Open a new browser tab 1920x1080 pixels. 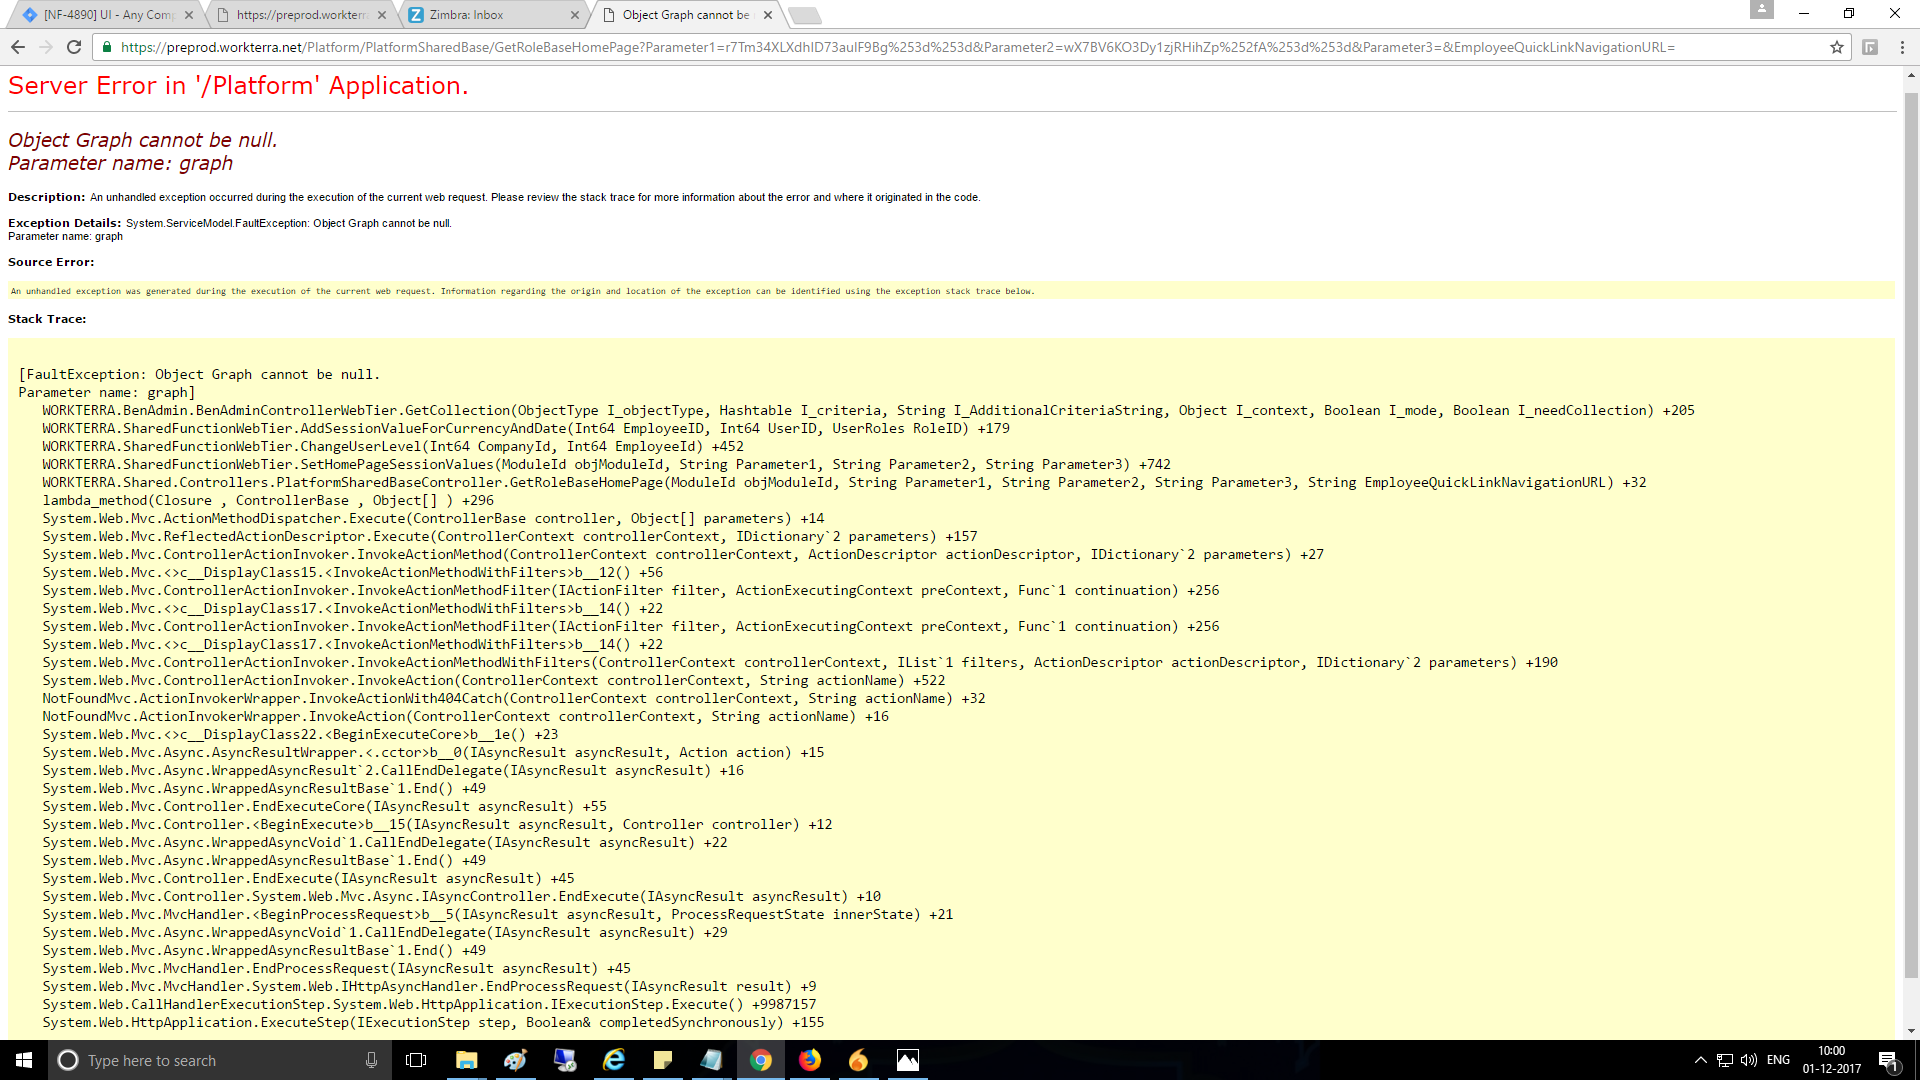[x=805, y=15]
